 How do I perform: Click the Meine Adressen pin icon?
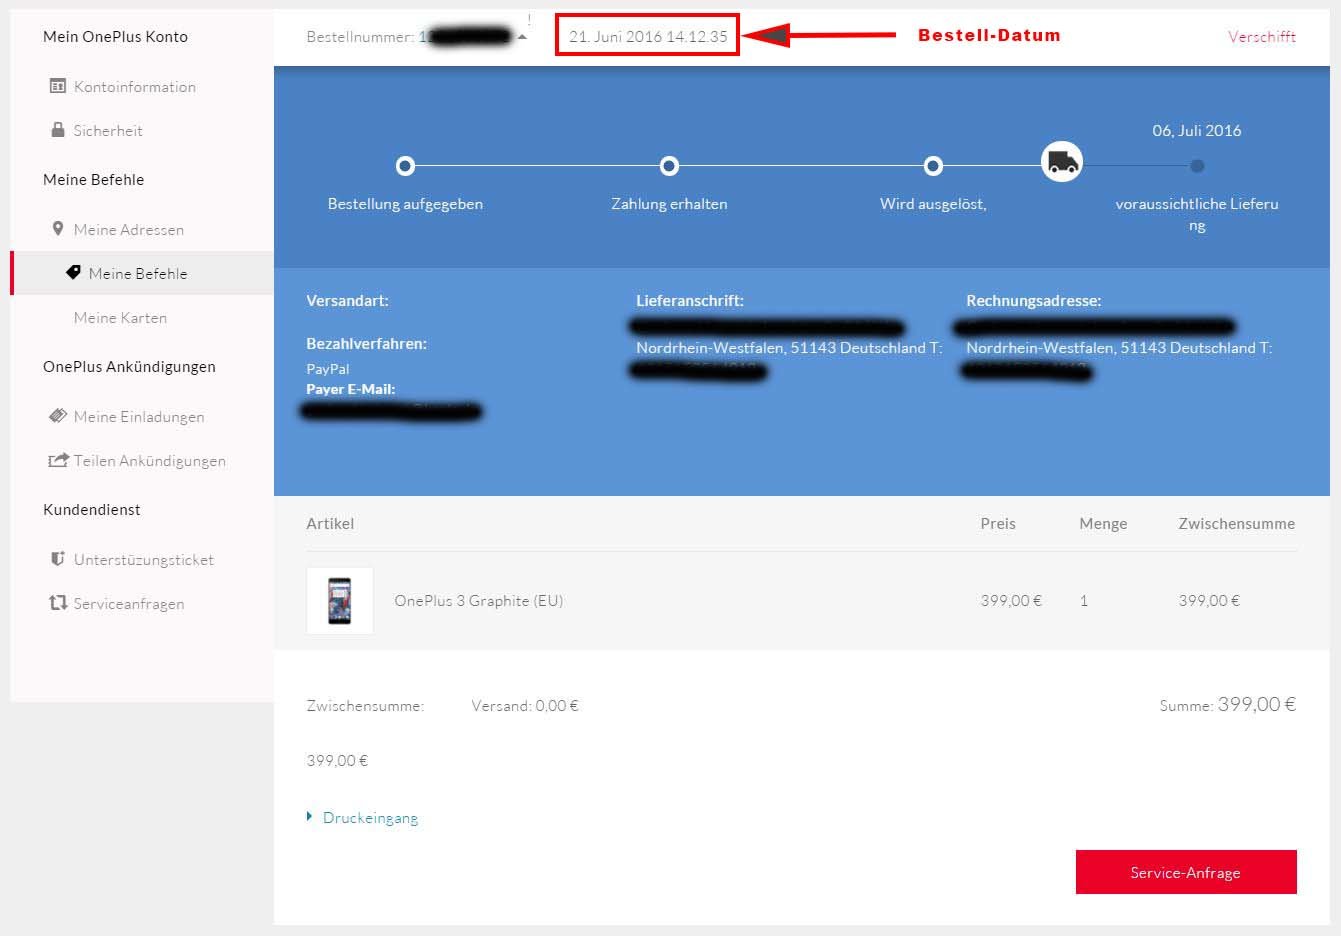tap(58, 229)
